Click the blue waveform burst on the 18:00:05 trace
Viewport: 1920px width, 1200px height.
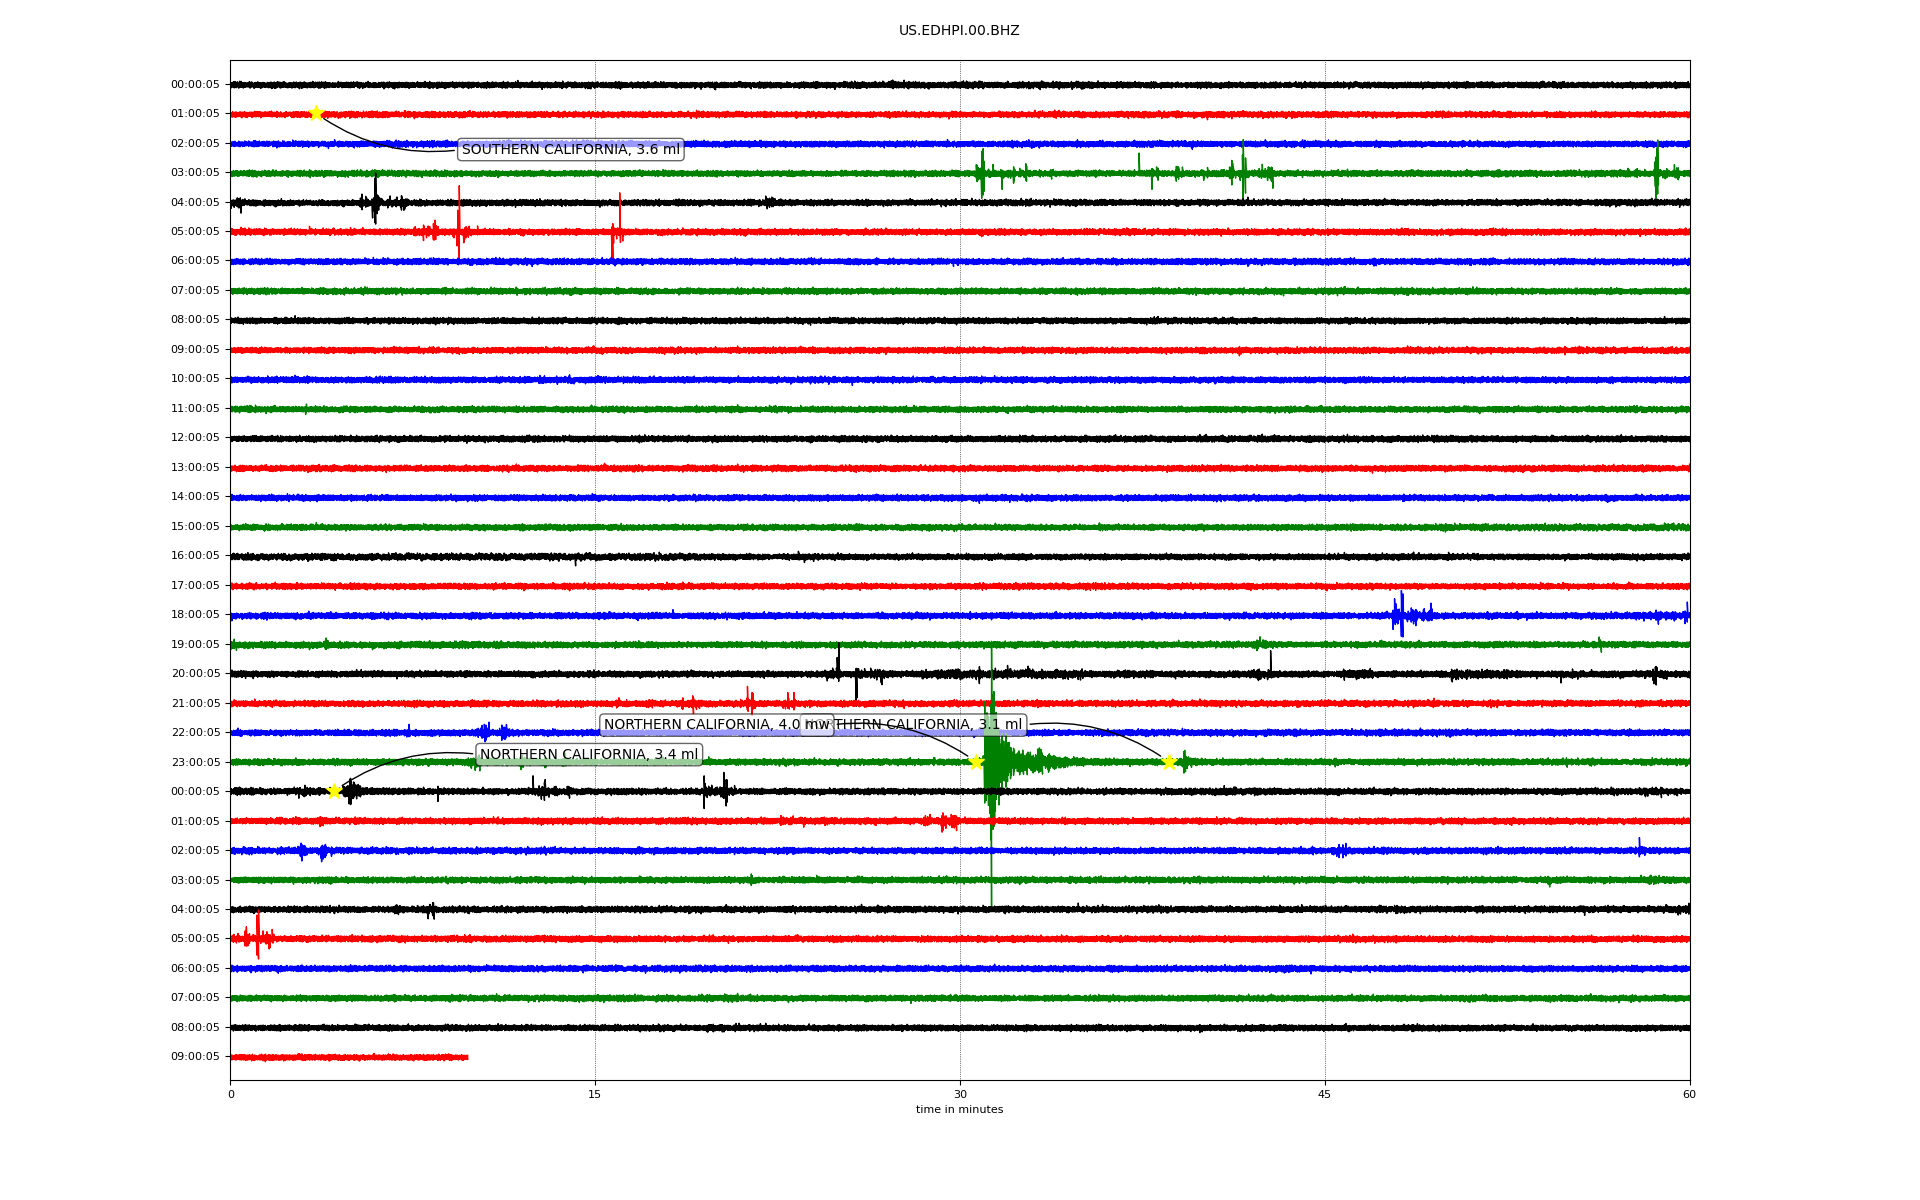click(x=1402, y=614)
